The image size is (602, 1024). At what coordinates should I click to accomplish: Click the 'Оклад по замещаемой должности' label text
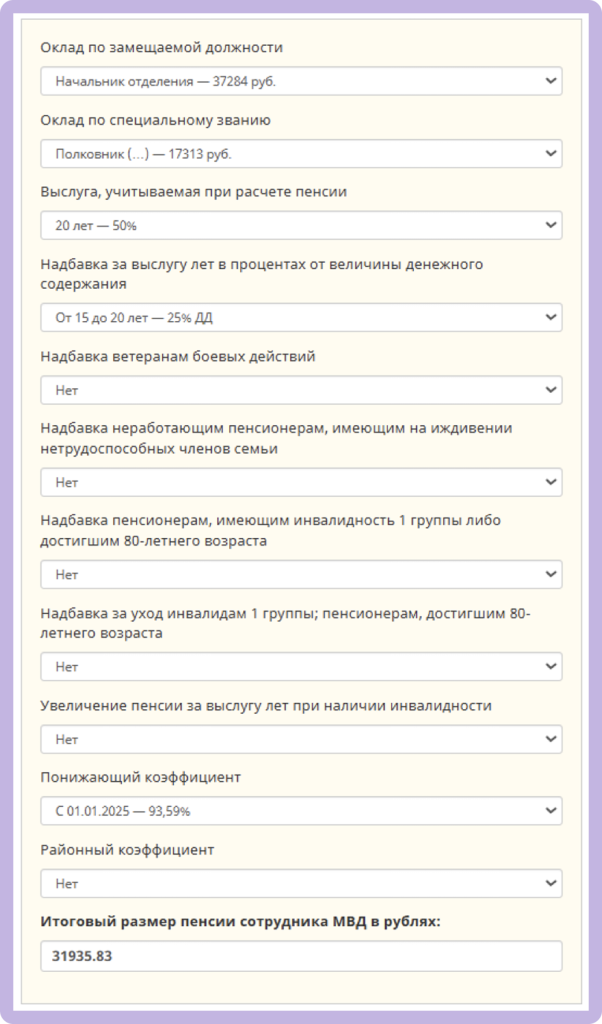click(x=162, y=47)
